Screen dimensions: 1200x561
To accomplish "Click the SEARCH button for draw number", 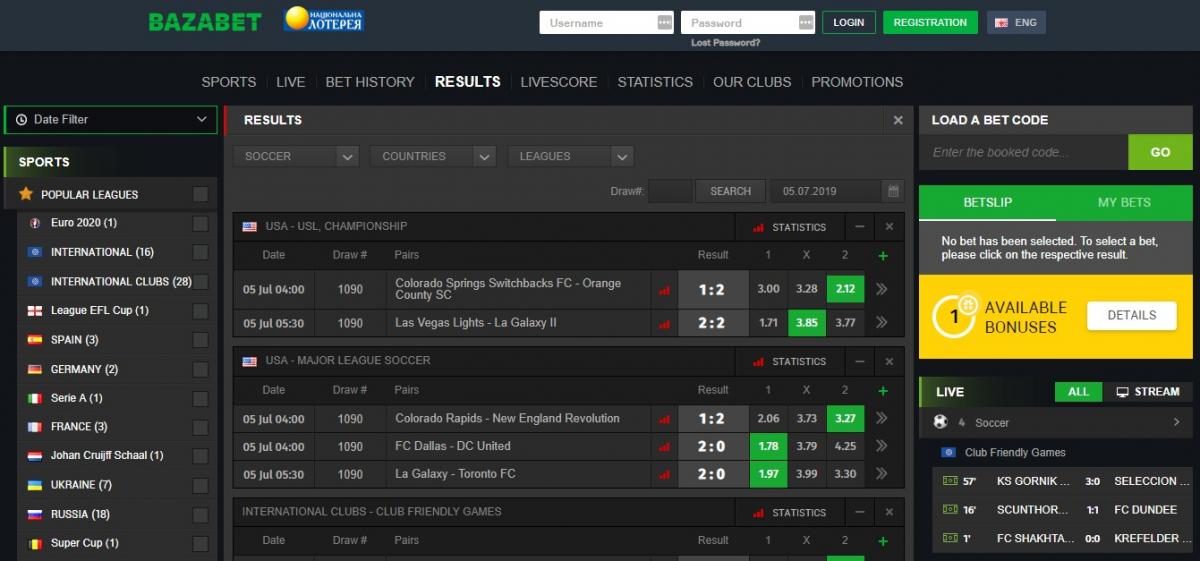I will [731, 191].
